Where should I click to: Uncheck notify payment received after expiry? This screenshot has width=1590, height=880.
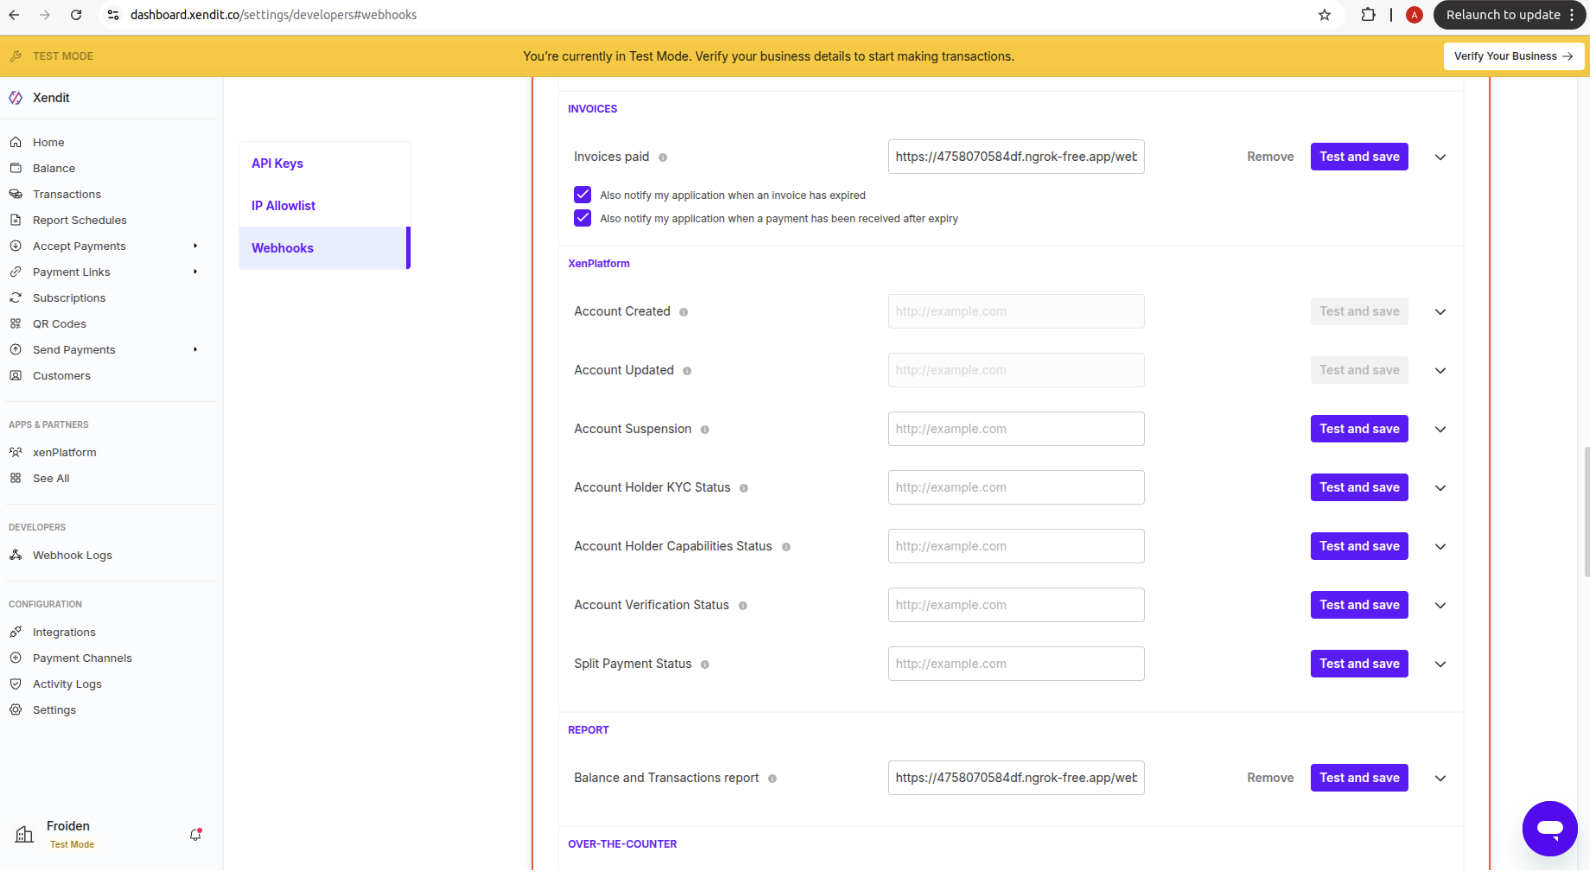pos(582,218)
